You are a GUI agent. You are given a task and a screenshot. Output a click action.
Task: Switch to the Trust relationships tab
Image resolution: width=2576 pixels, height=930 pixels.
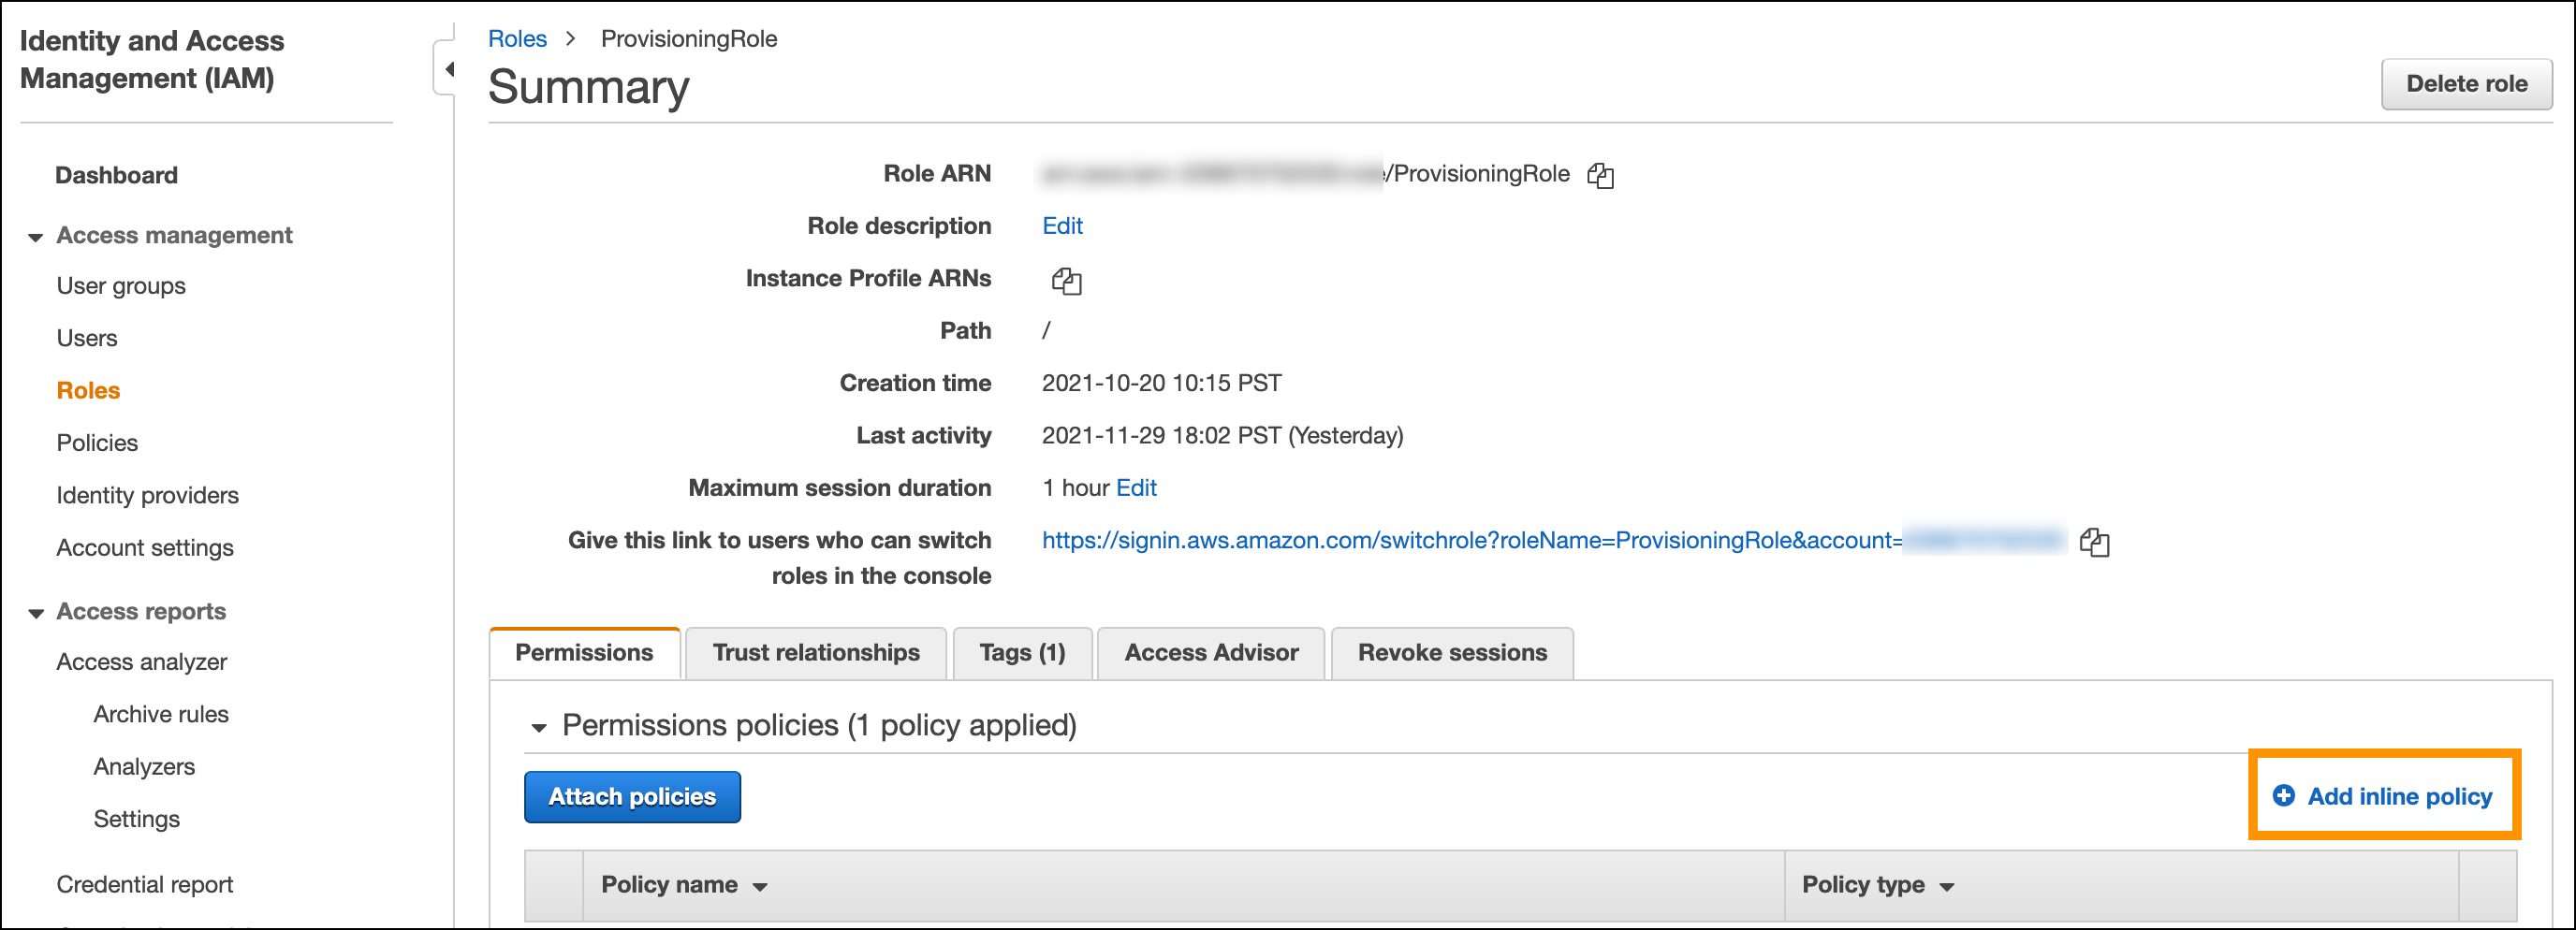(x=816, y=653)
